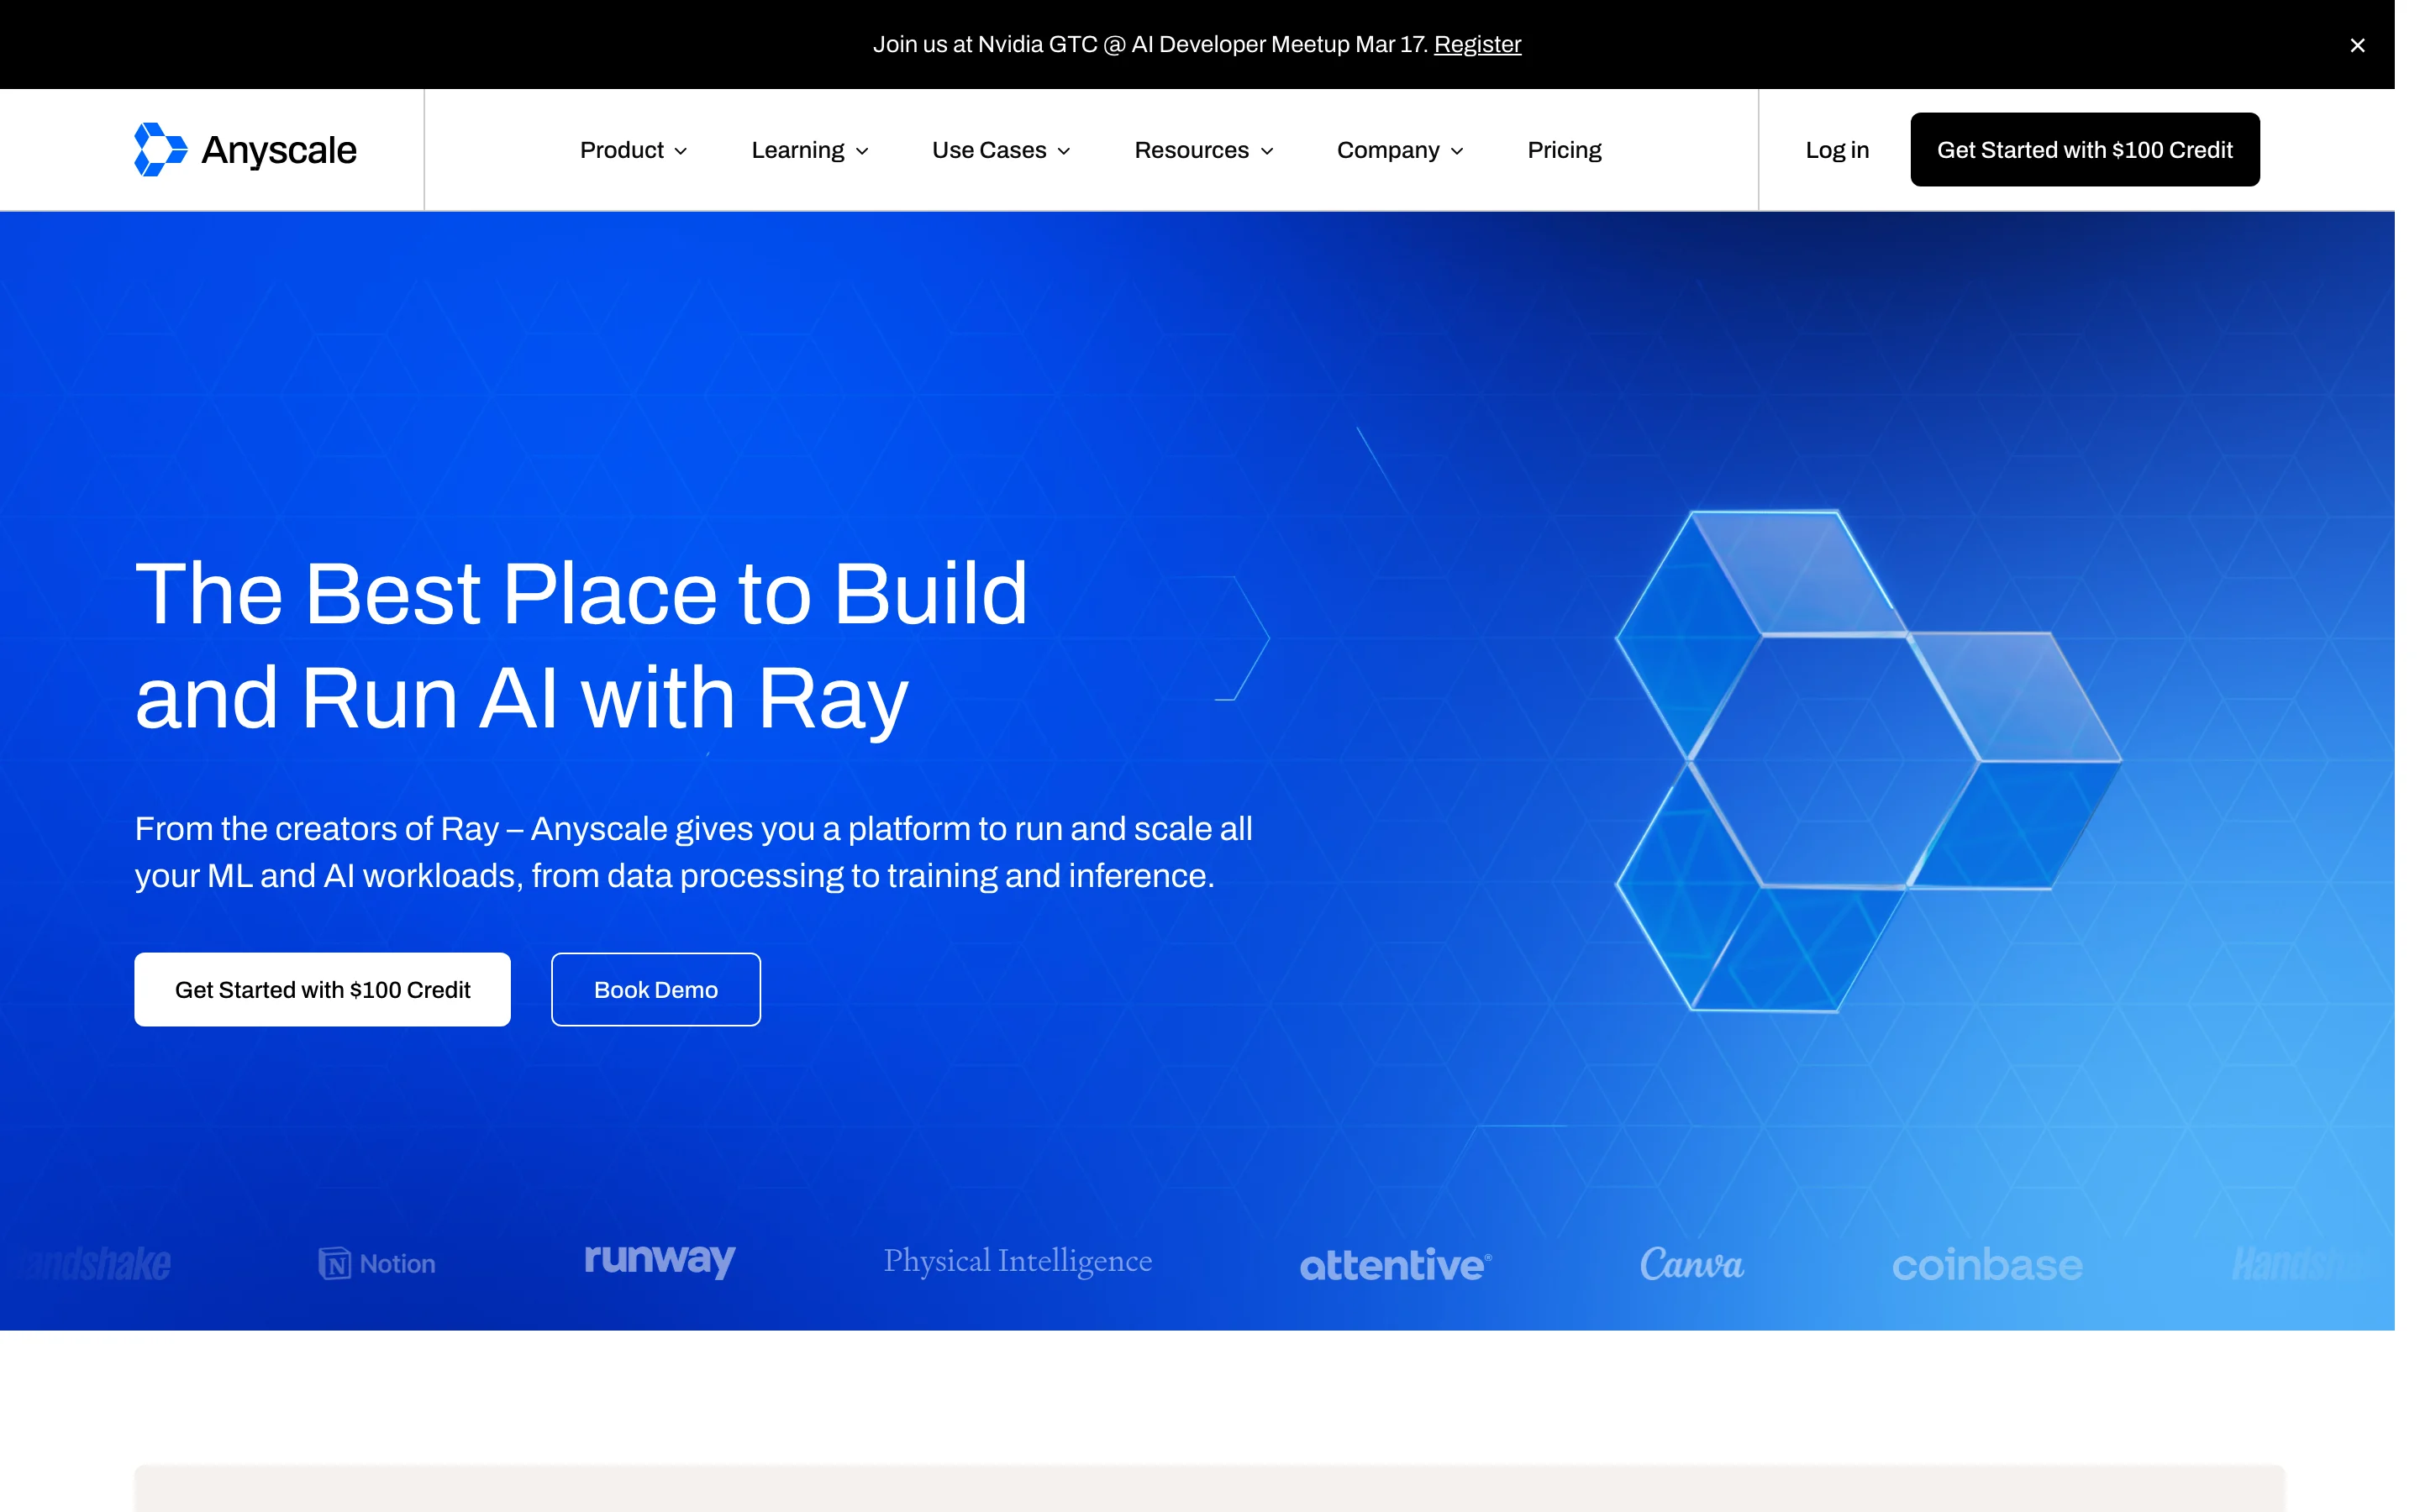This screenshot has height=1512, width=2420.
Task: Expand the Company navigation menu
Action: [1399, 149]
